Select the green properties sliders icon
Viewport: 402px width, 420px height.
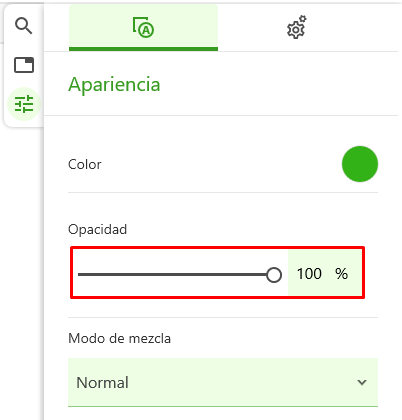(24, 104)
